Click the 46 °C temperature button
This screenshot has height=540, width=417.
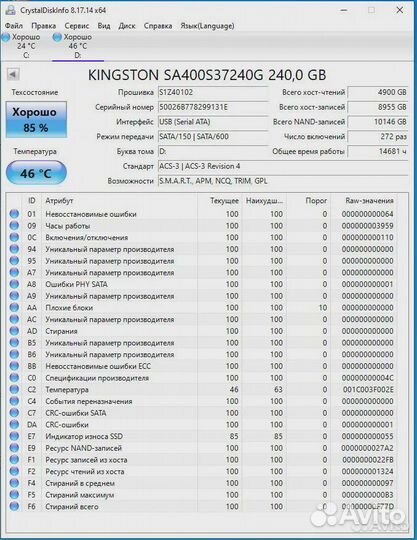click(x=36, y=173)
